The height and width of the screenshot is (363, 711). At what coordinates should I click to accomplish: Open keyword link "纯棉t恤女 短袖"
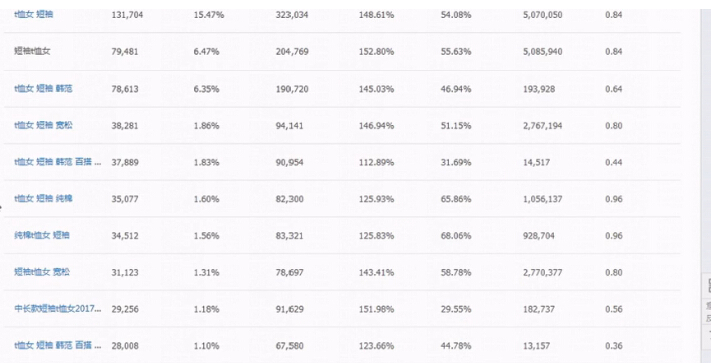pyautogui.click(x=42, y=235)
